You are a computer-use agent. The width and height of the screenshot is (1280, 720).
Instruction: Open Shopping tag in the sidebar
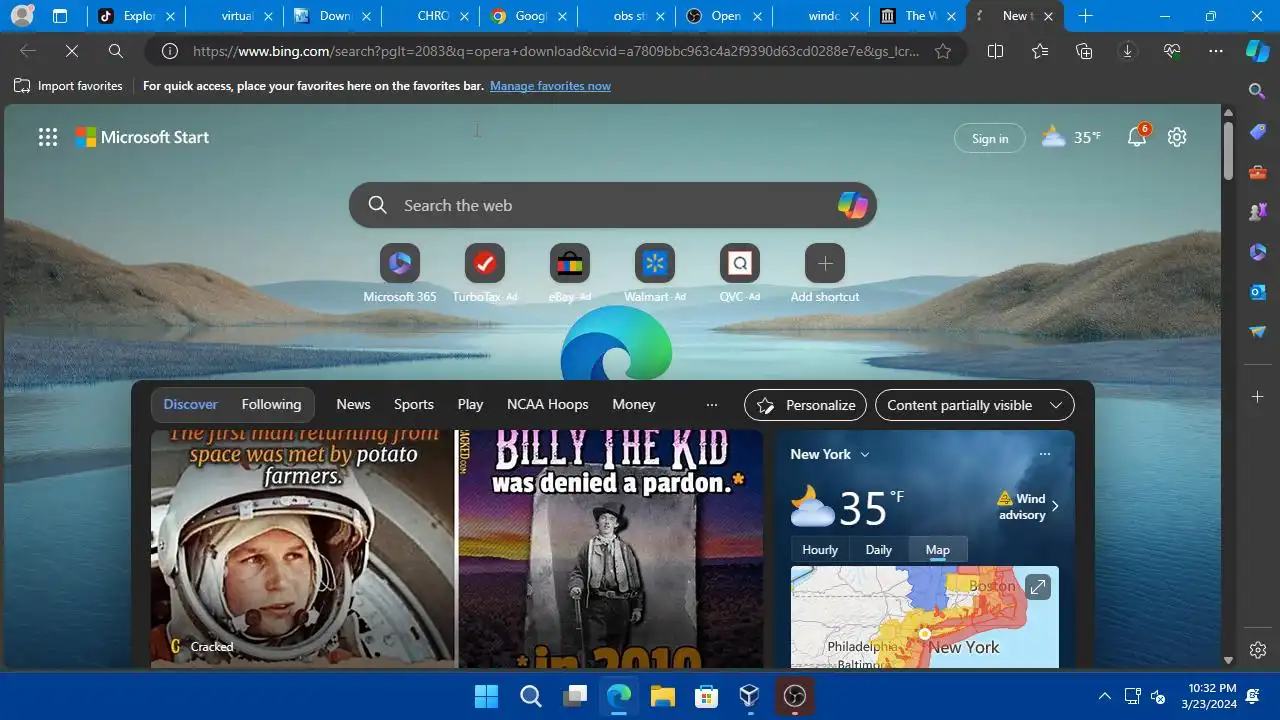tap(1258, 132)
